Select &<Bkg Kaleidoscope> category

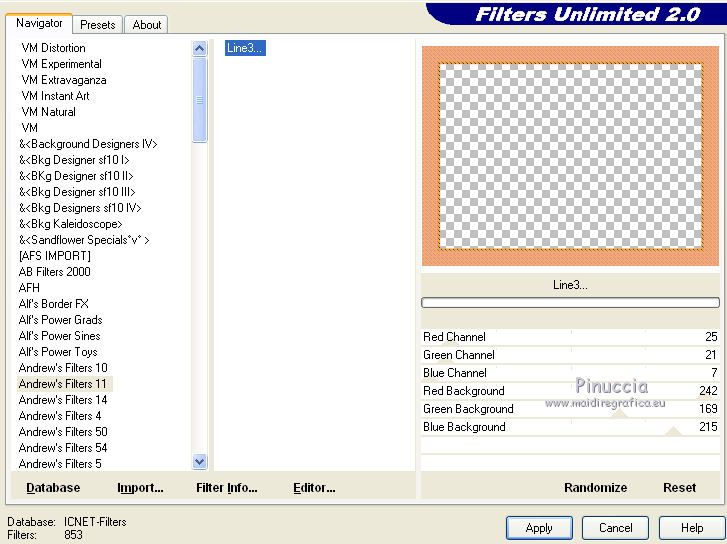[x=70, y=224]
